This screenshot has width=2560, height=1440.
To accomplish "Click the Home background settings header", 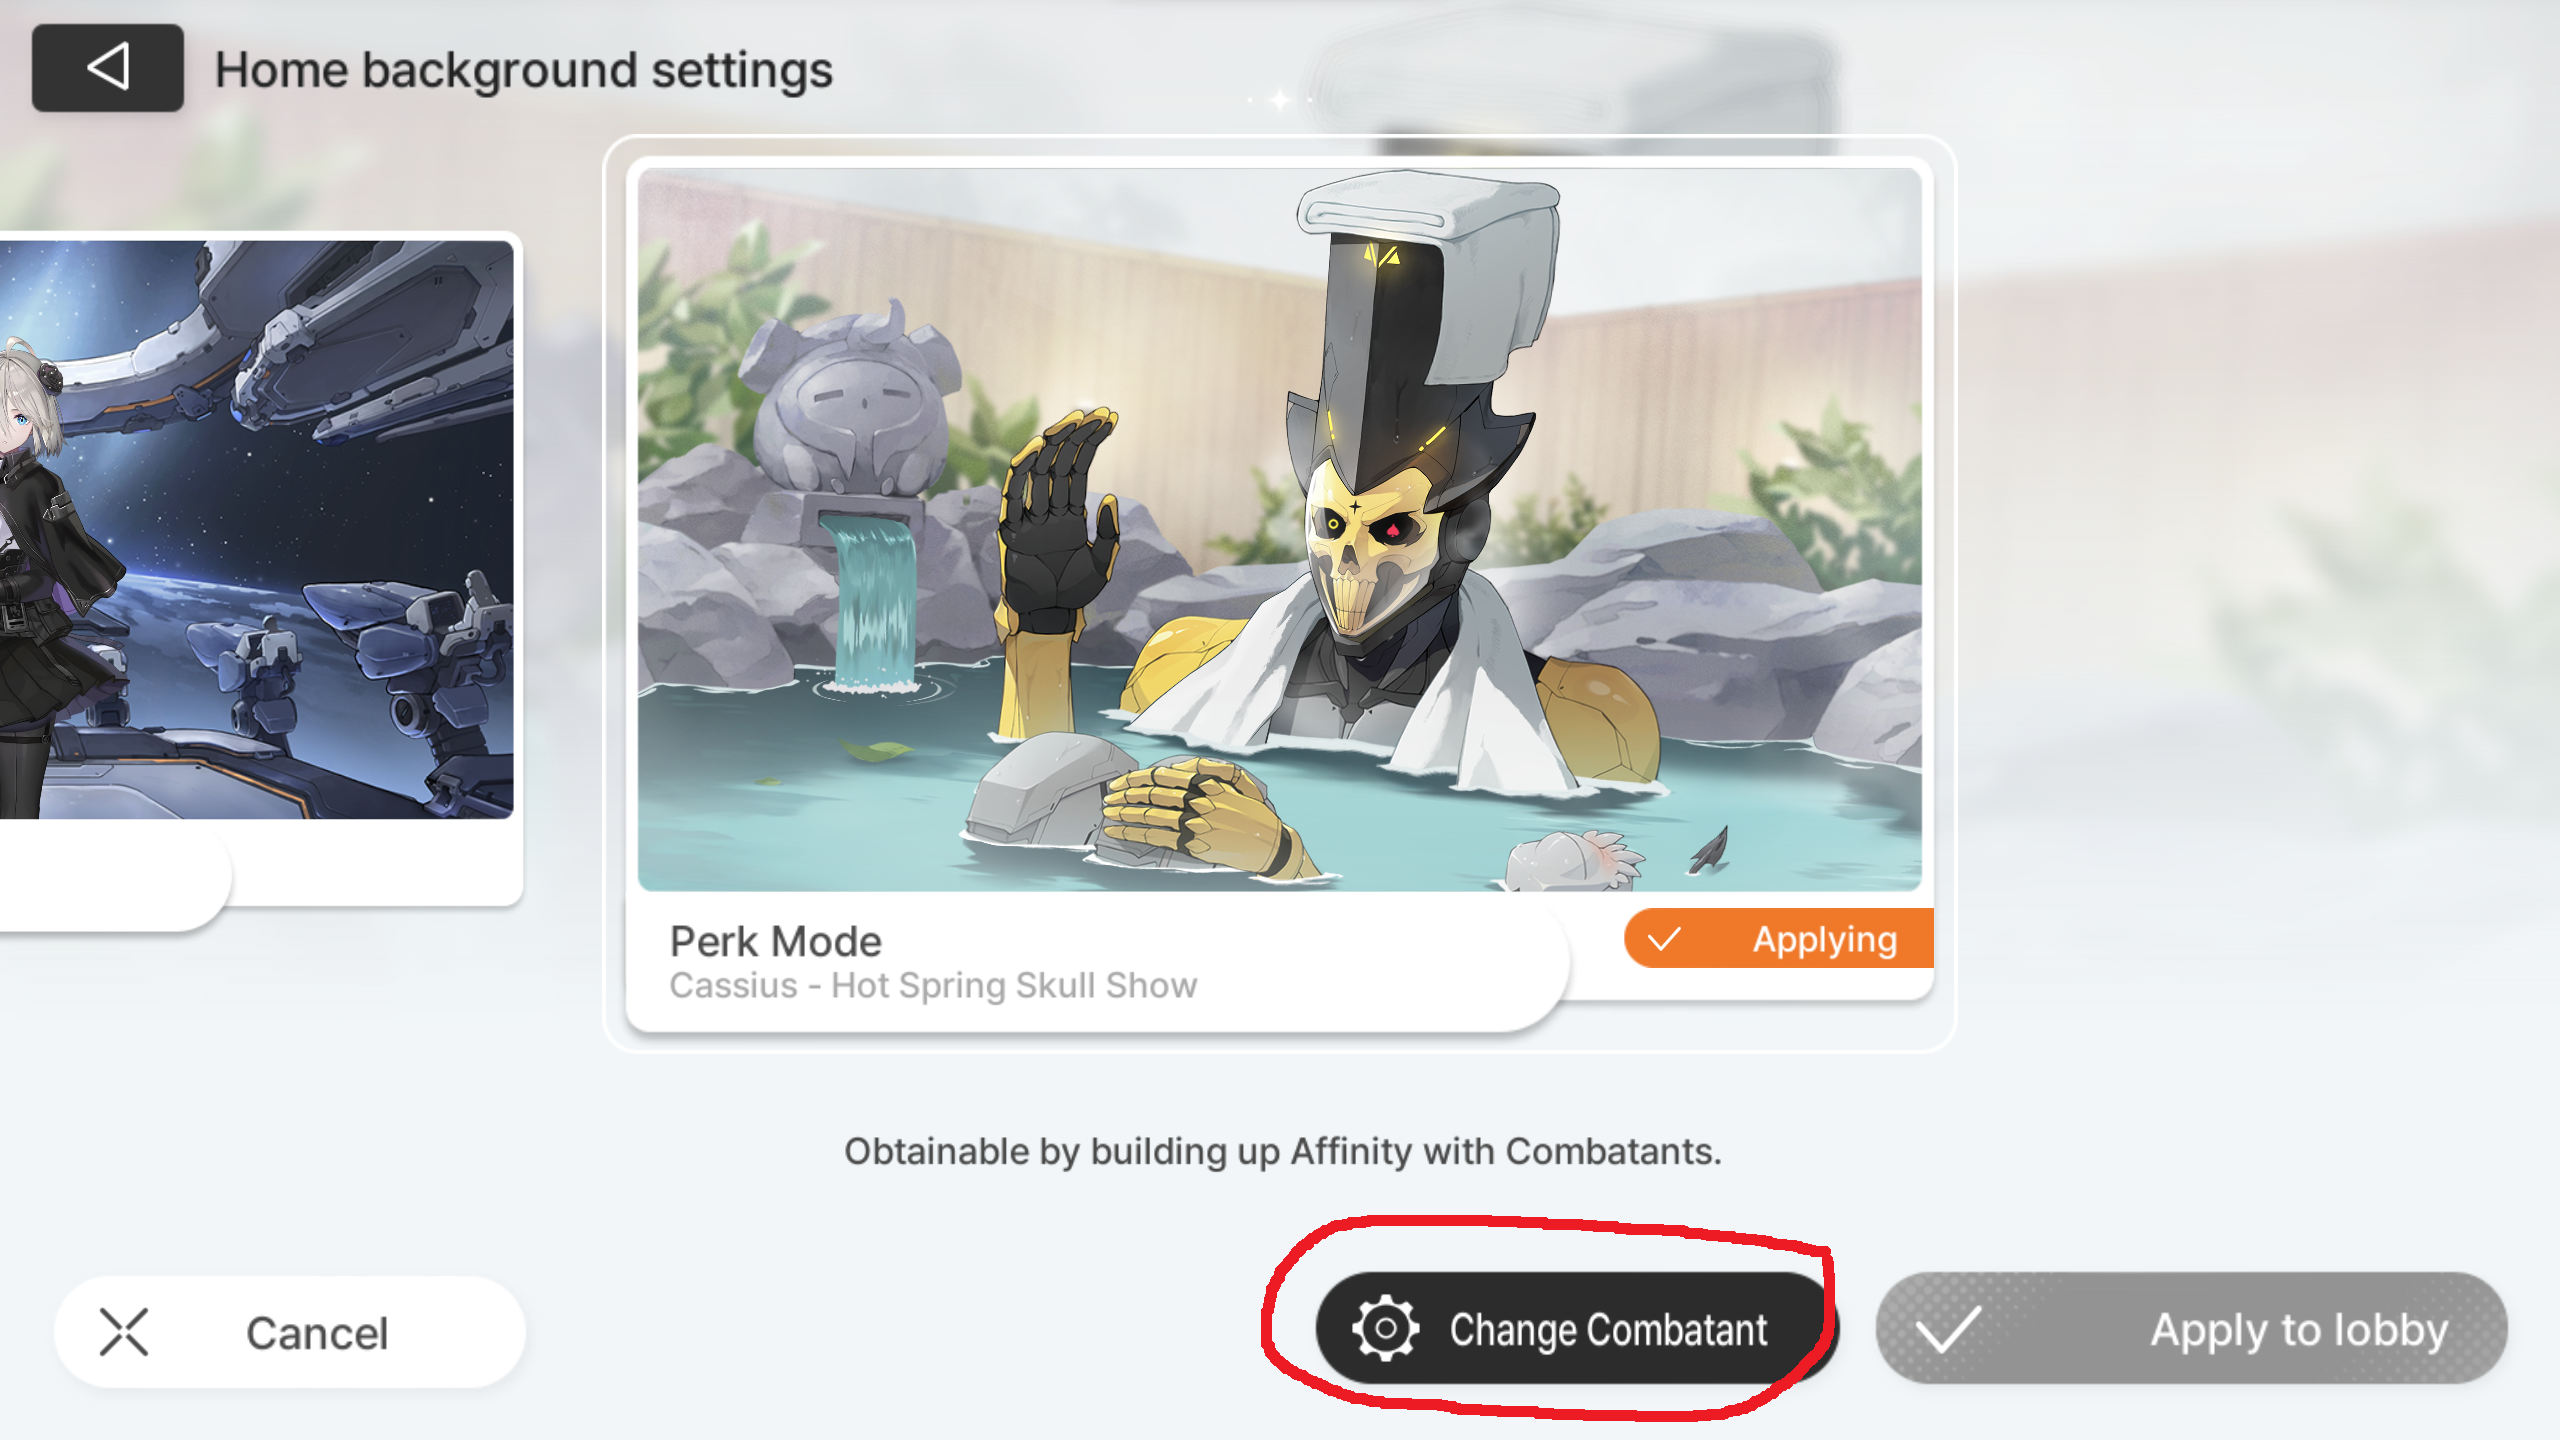I will 523,70.
